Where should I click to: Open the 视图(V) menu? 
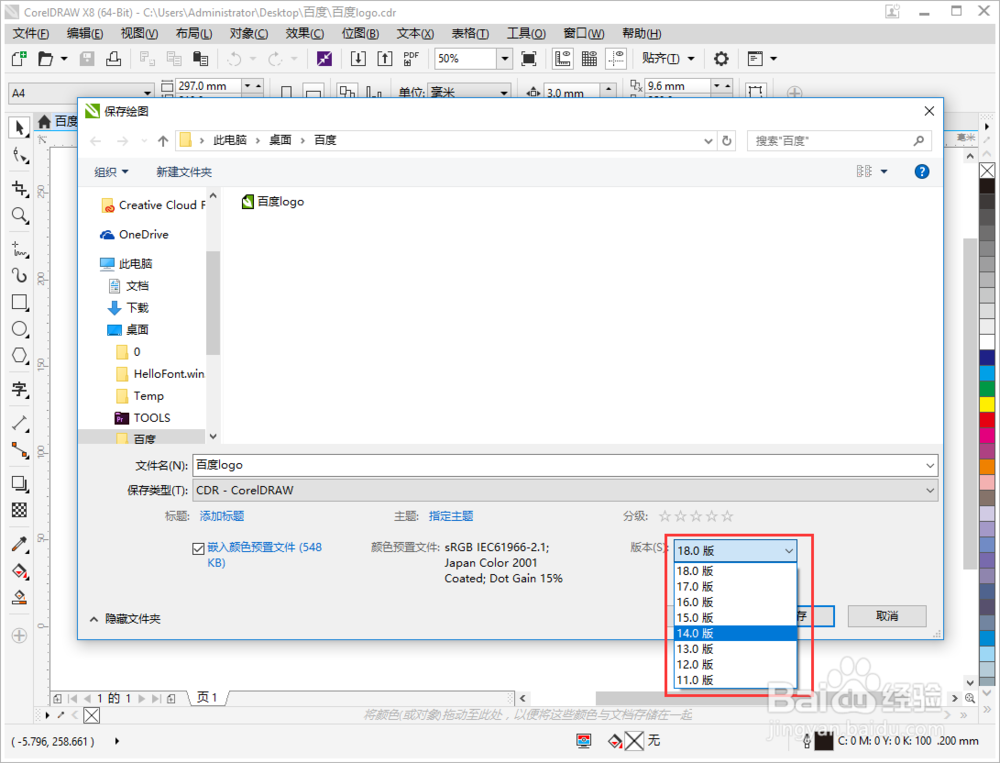coord(140,34)
